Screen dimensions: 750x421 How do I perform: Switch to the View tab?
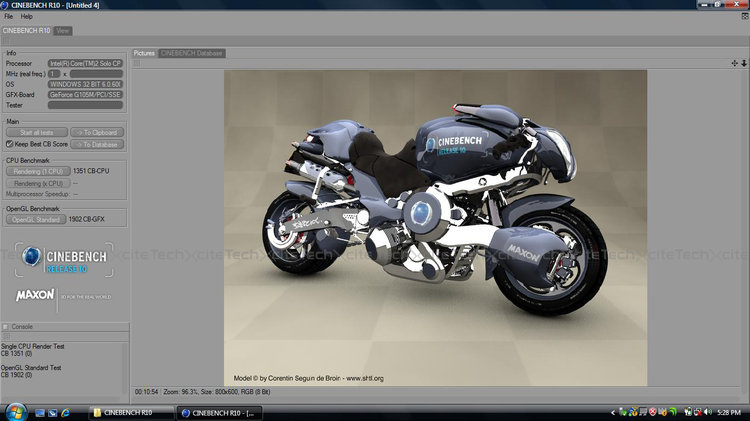(63, 31)
